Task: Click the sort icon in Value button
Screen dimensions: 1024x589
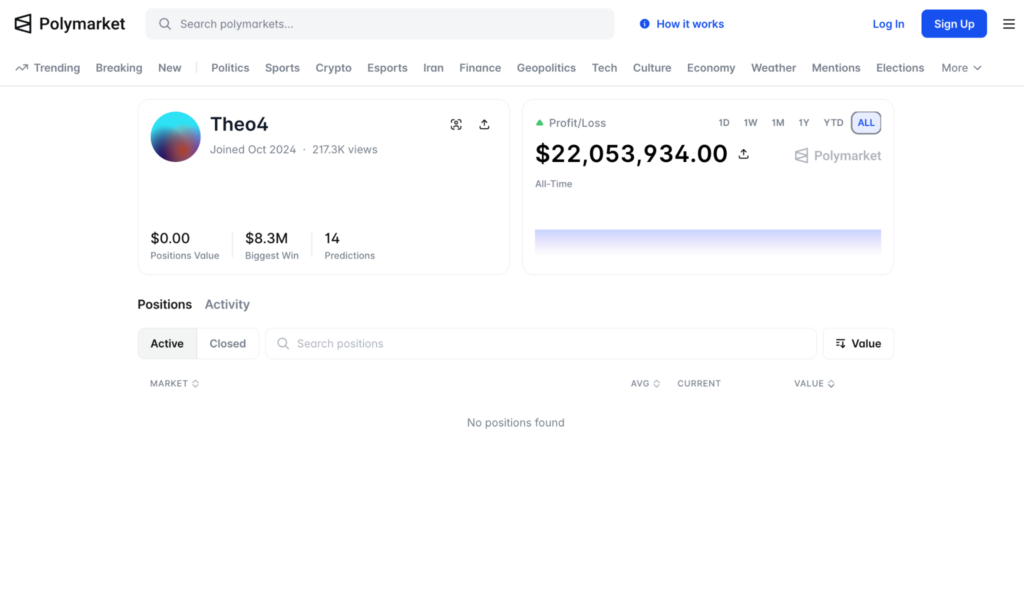Action: pyautogui.click(x=840, y=343)
